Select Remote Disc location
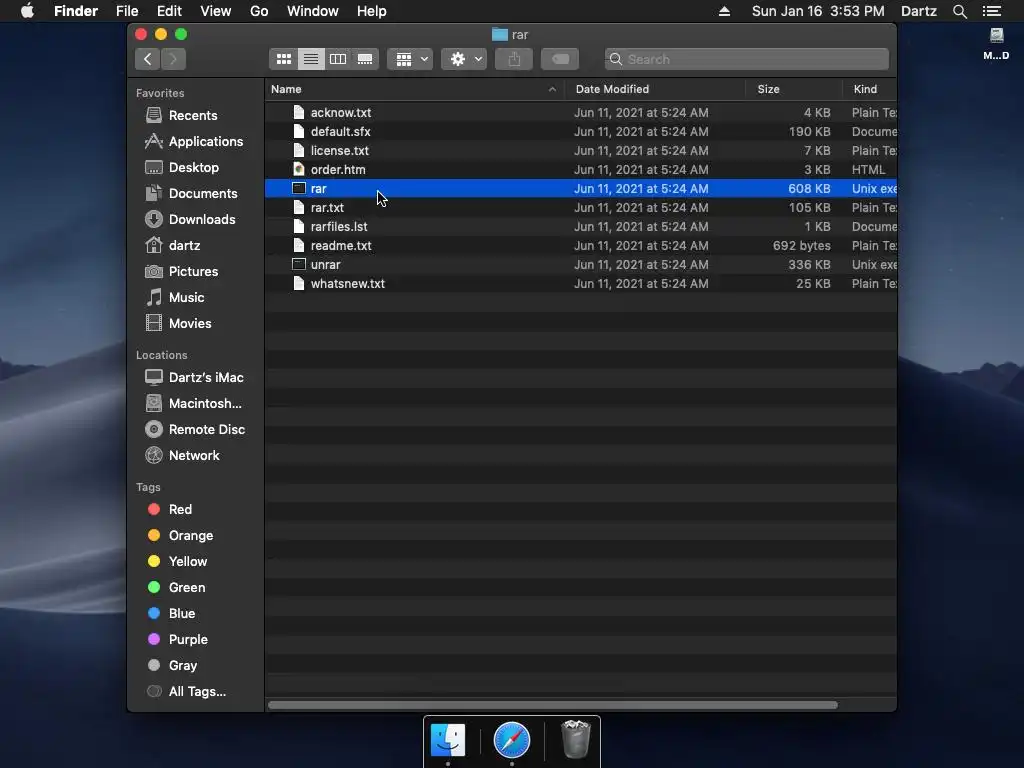This screenshot has height=768, width=1024. (206, 430)
